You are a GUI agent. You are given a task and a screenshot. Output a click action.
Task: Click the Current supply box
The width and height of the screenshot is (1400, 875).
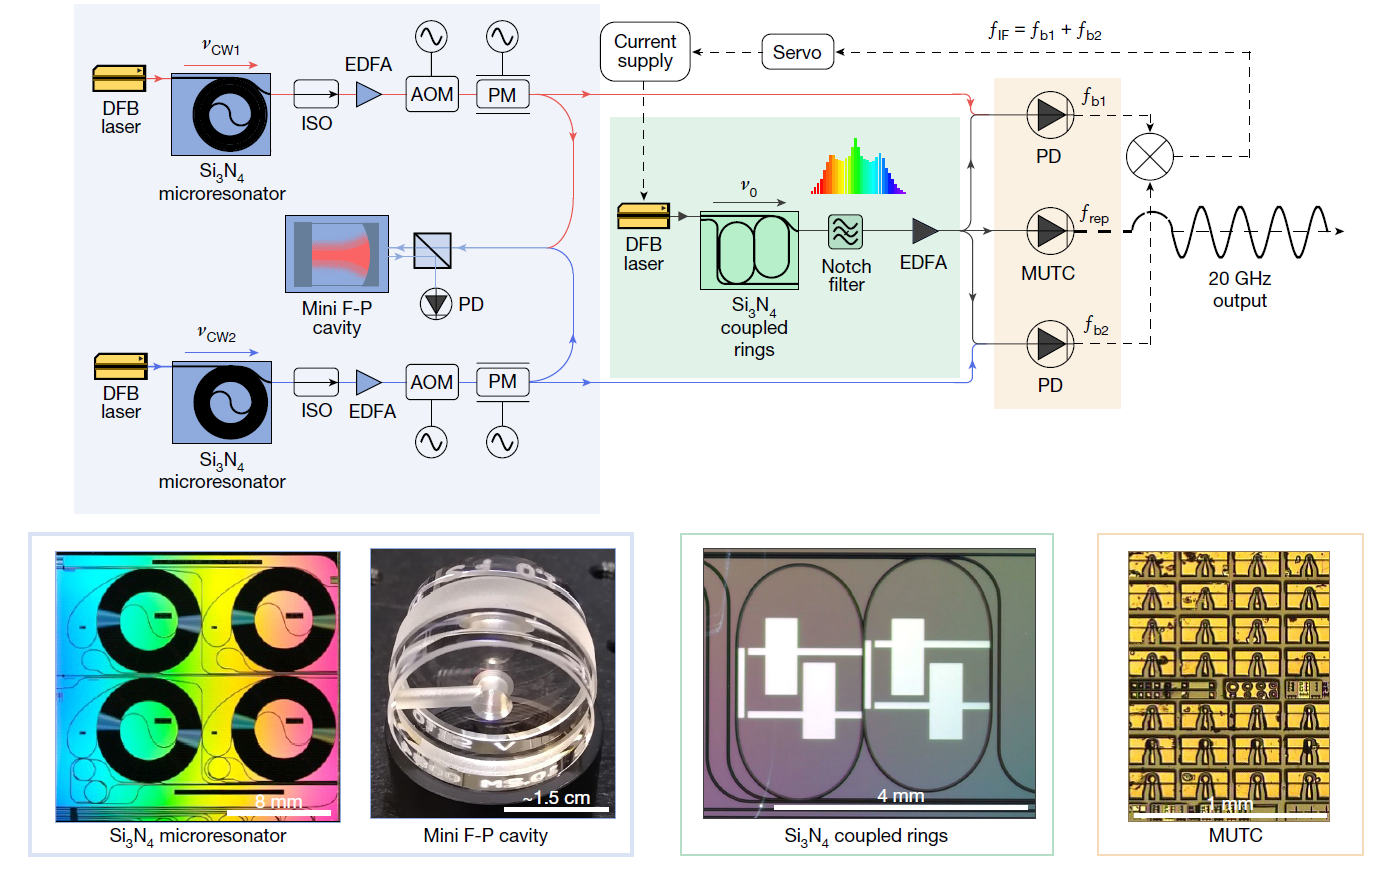pyautogui.click(x=645, y=52)
